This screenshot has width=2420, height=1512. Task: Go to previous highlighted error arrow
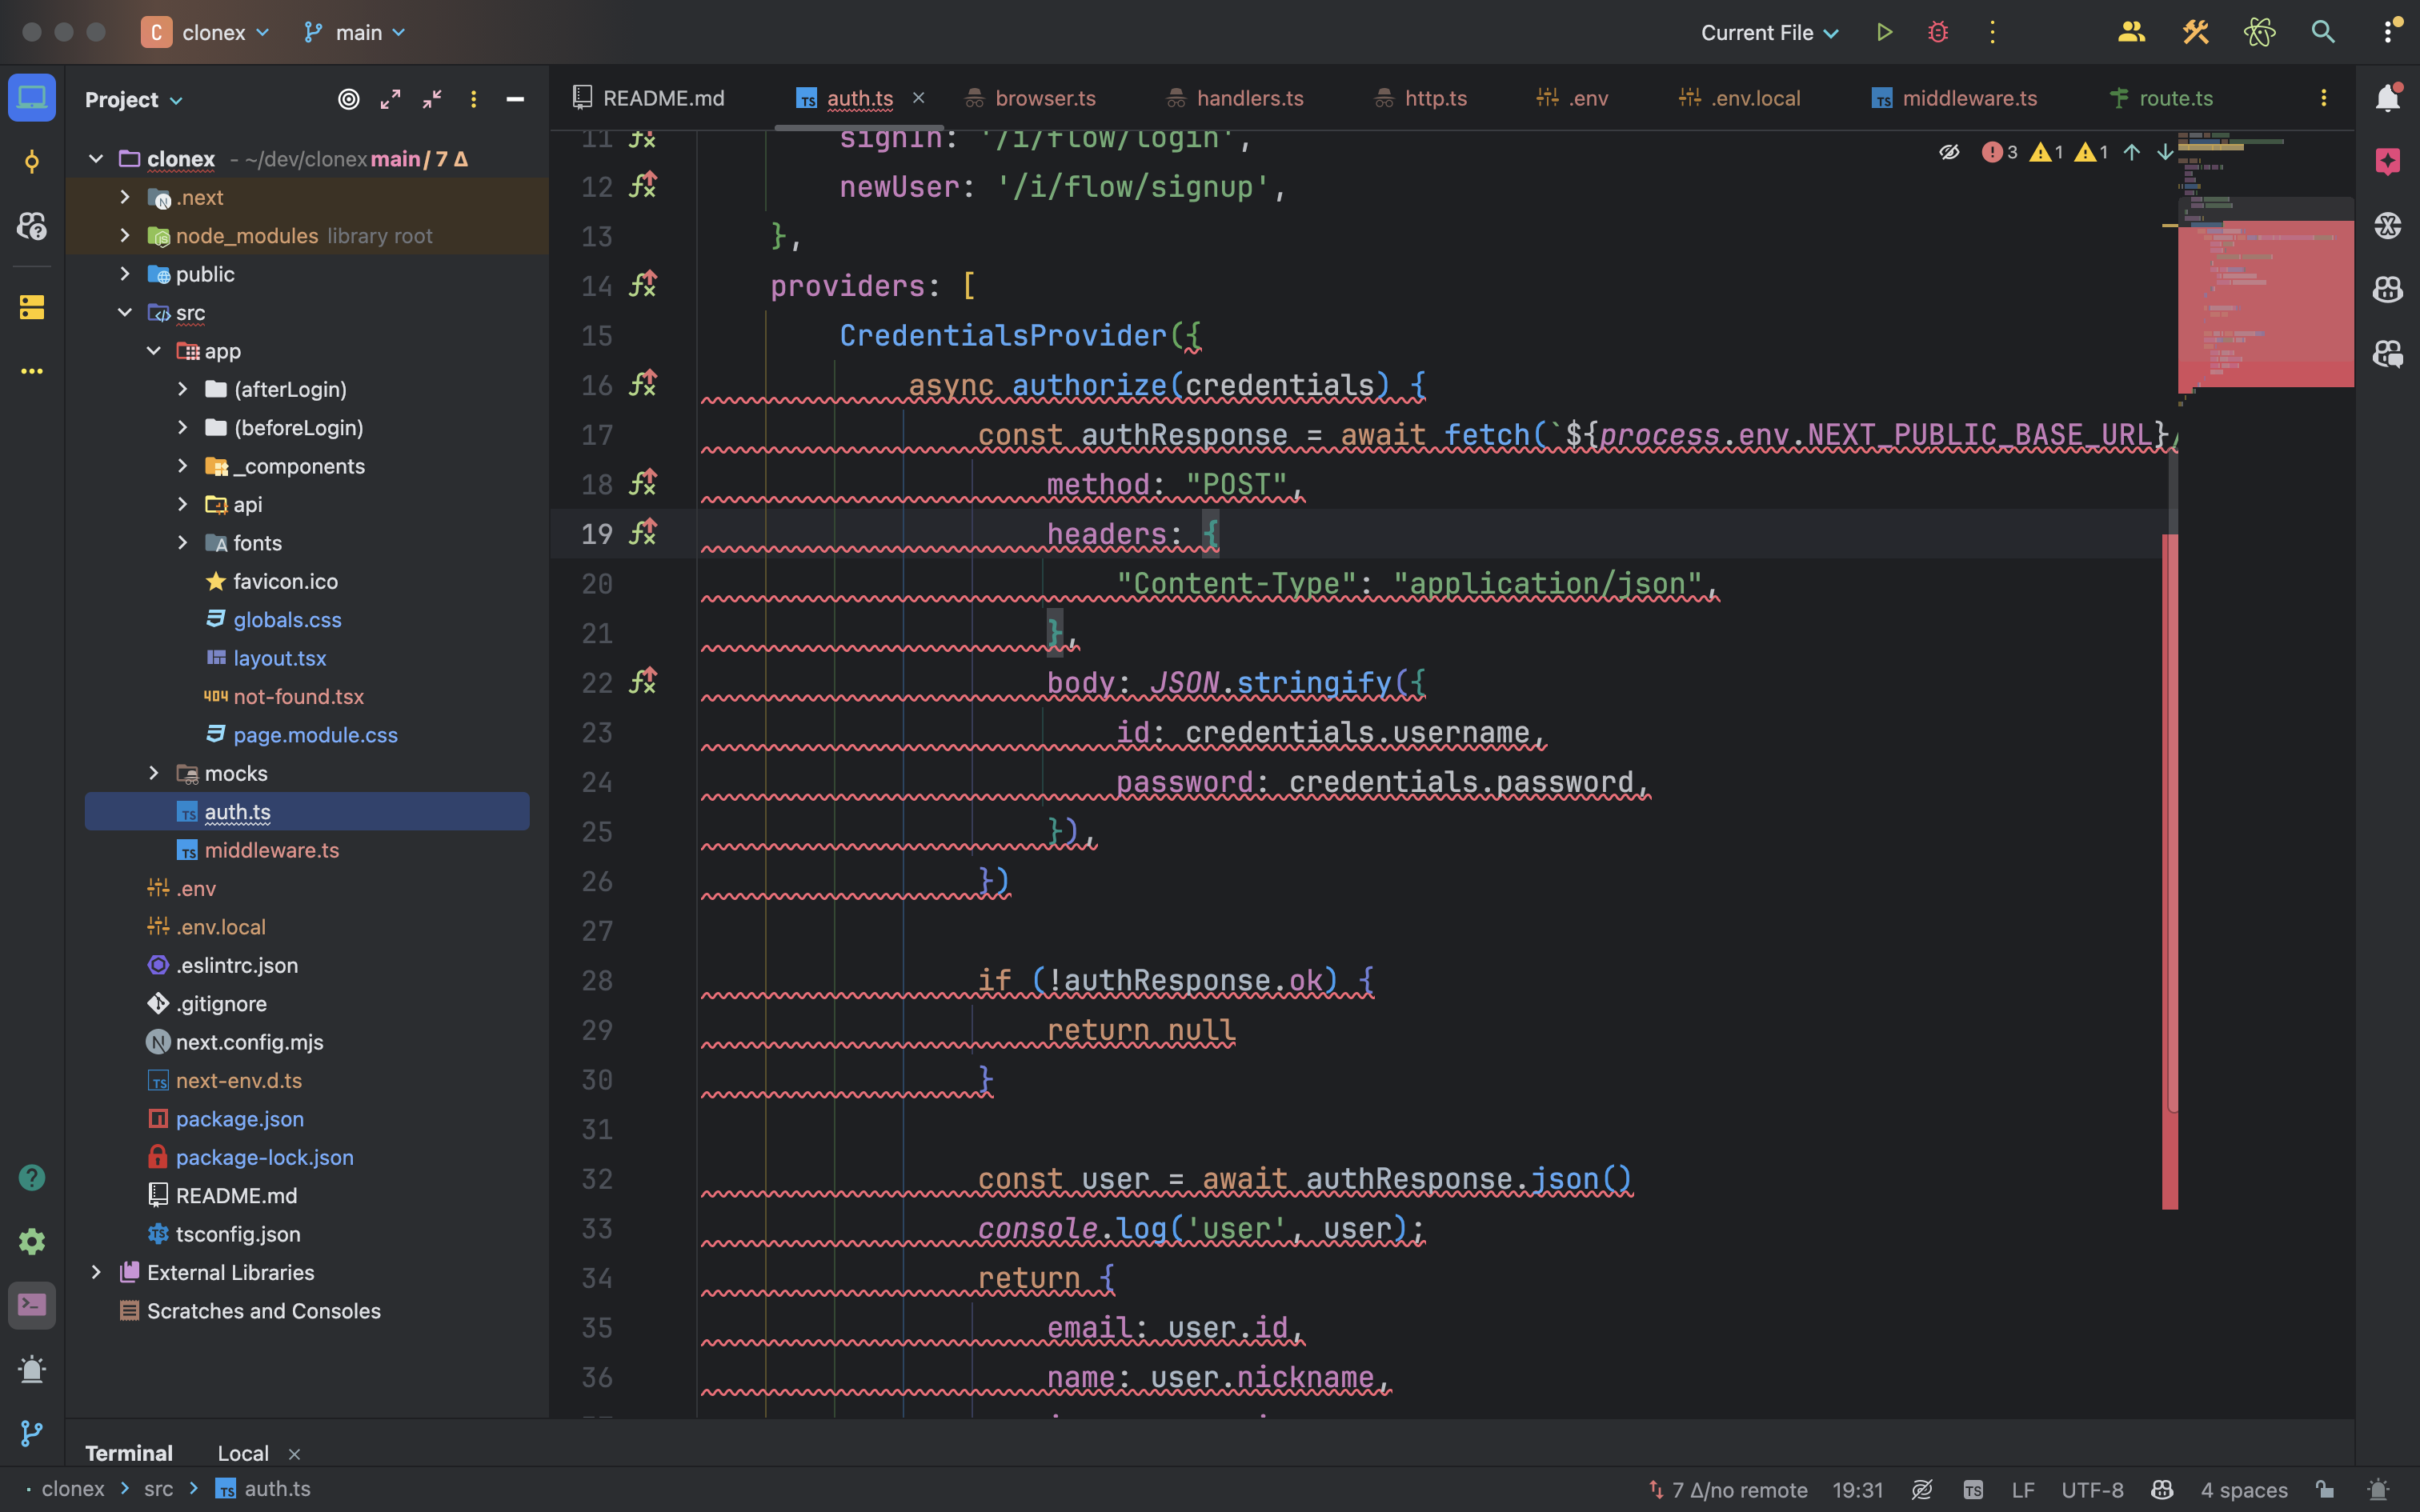click(2131, 152)
